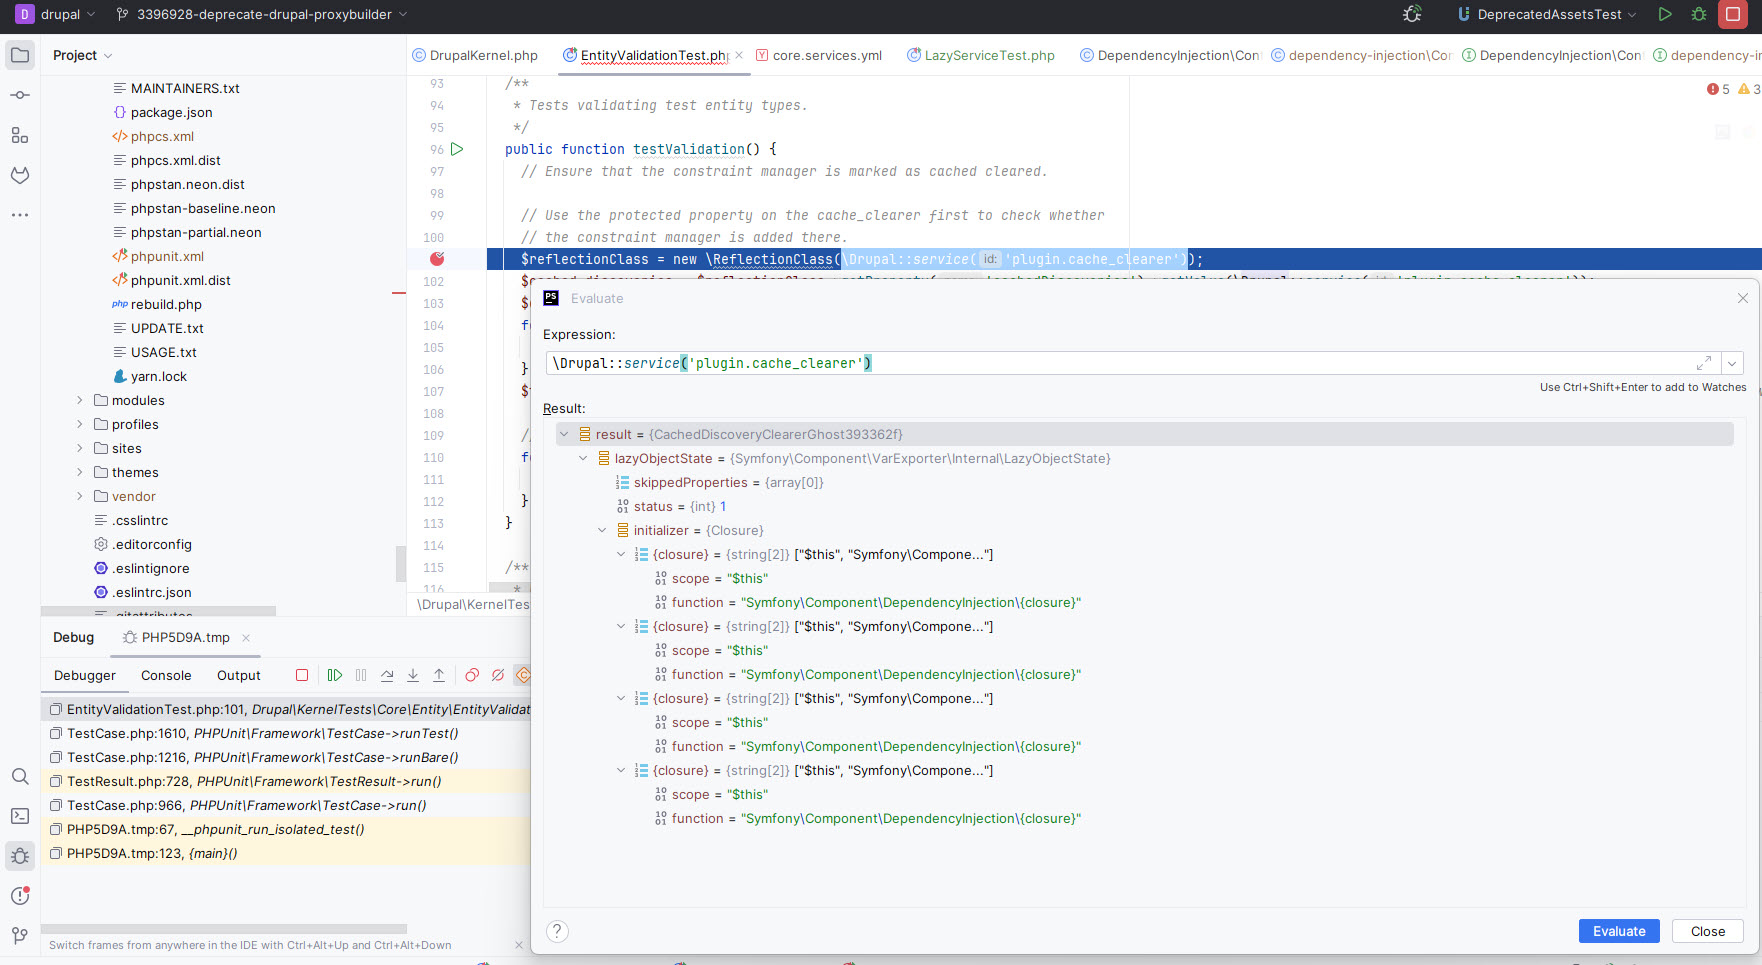This screenshot has height=965, width=1762.
Task: Click Resume Program in debug toolbar
Action: (x=335, y=676)
